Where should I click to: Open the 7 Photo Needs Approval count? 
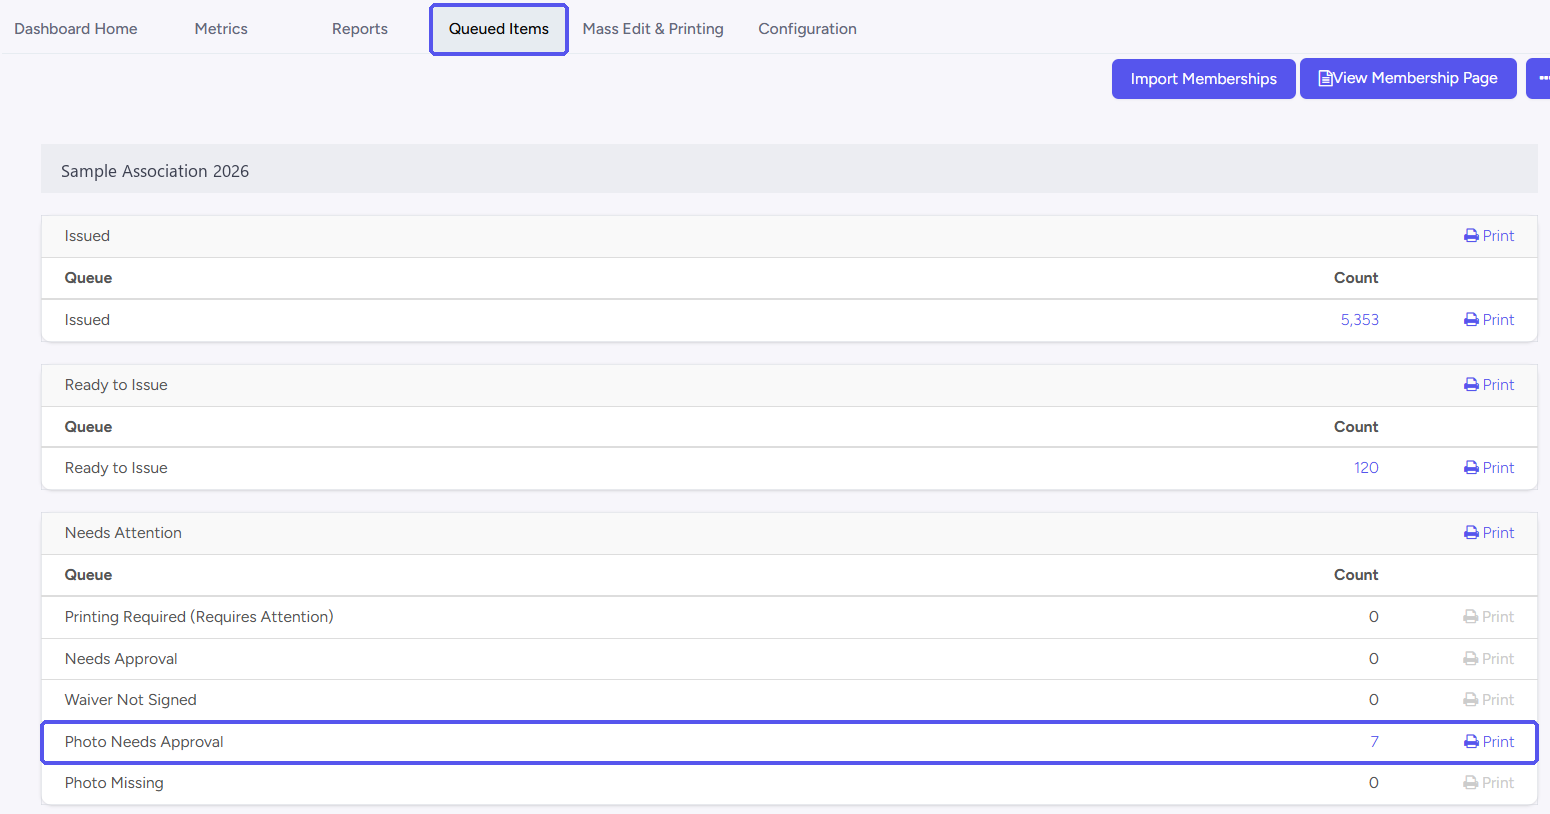click(1374, 742)
